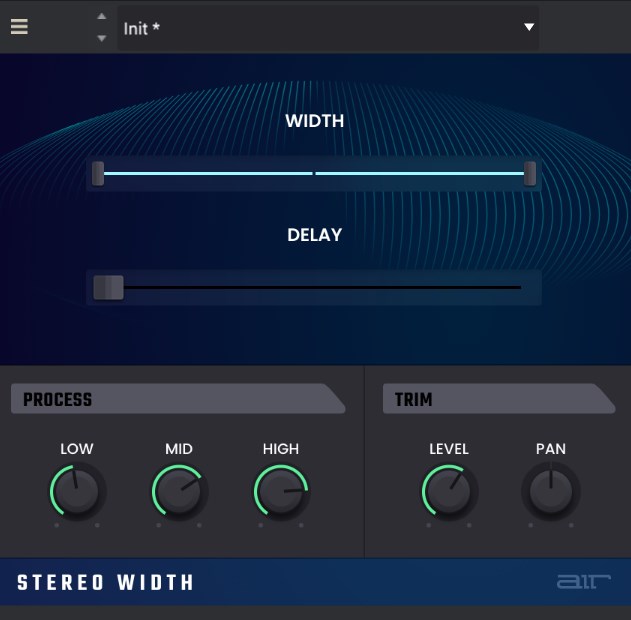The height and width of the screenshot is (620, 631).
Task: Click the MID process knob
Action: point(179,491)
